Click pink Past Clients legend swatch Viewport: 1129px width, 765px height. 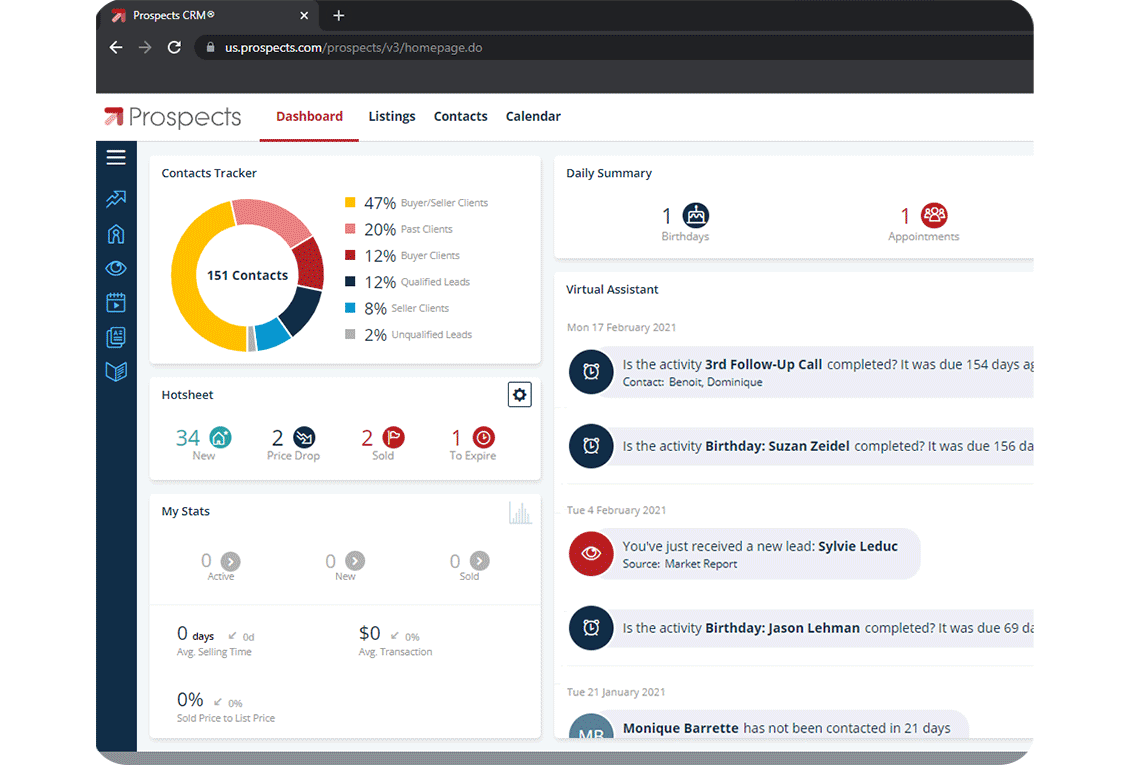coord(350,229)
